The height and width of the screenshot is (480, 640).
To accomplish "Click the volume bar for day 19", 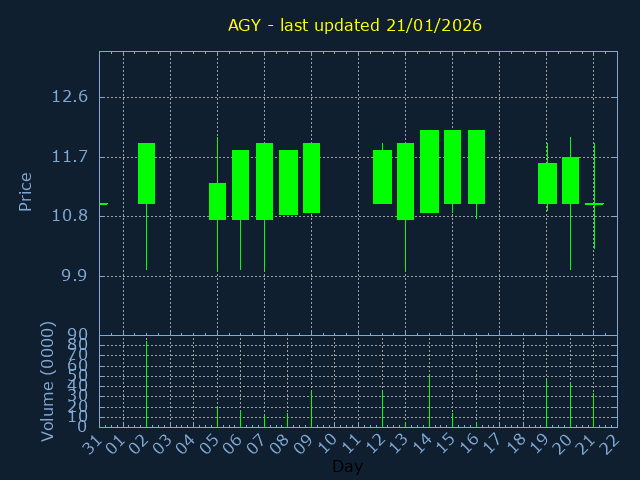I will (547, 402).
